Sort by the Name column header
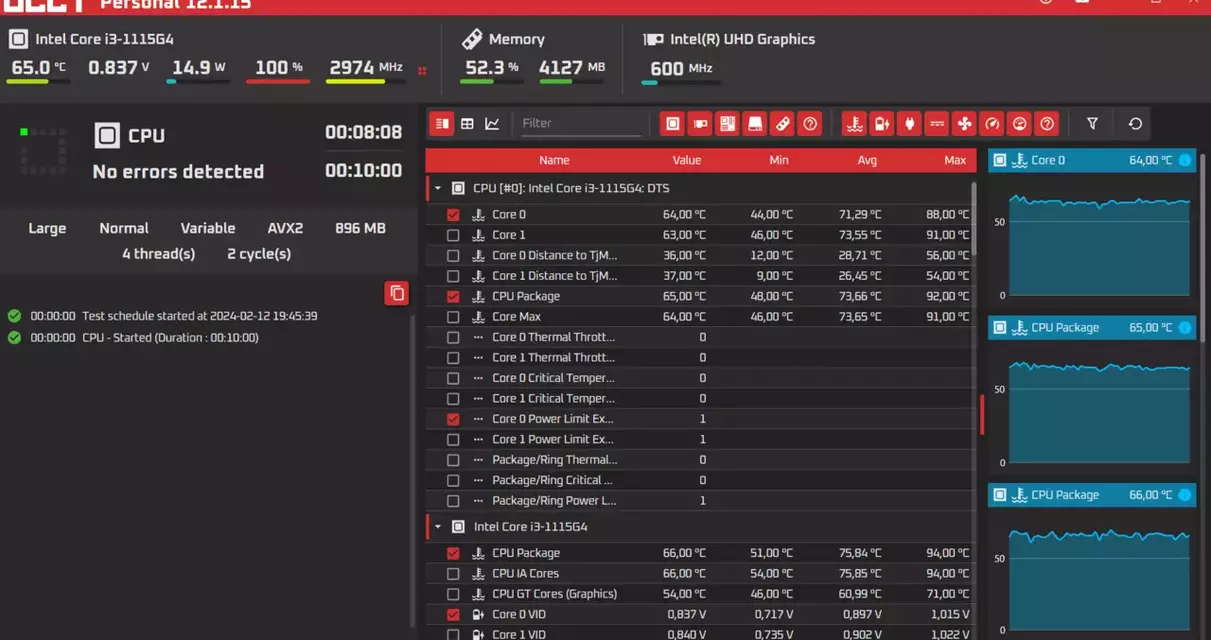 [x=554, y=160]
